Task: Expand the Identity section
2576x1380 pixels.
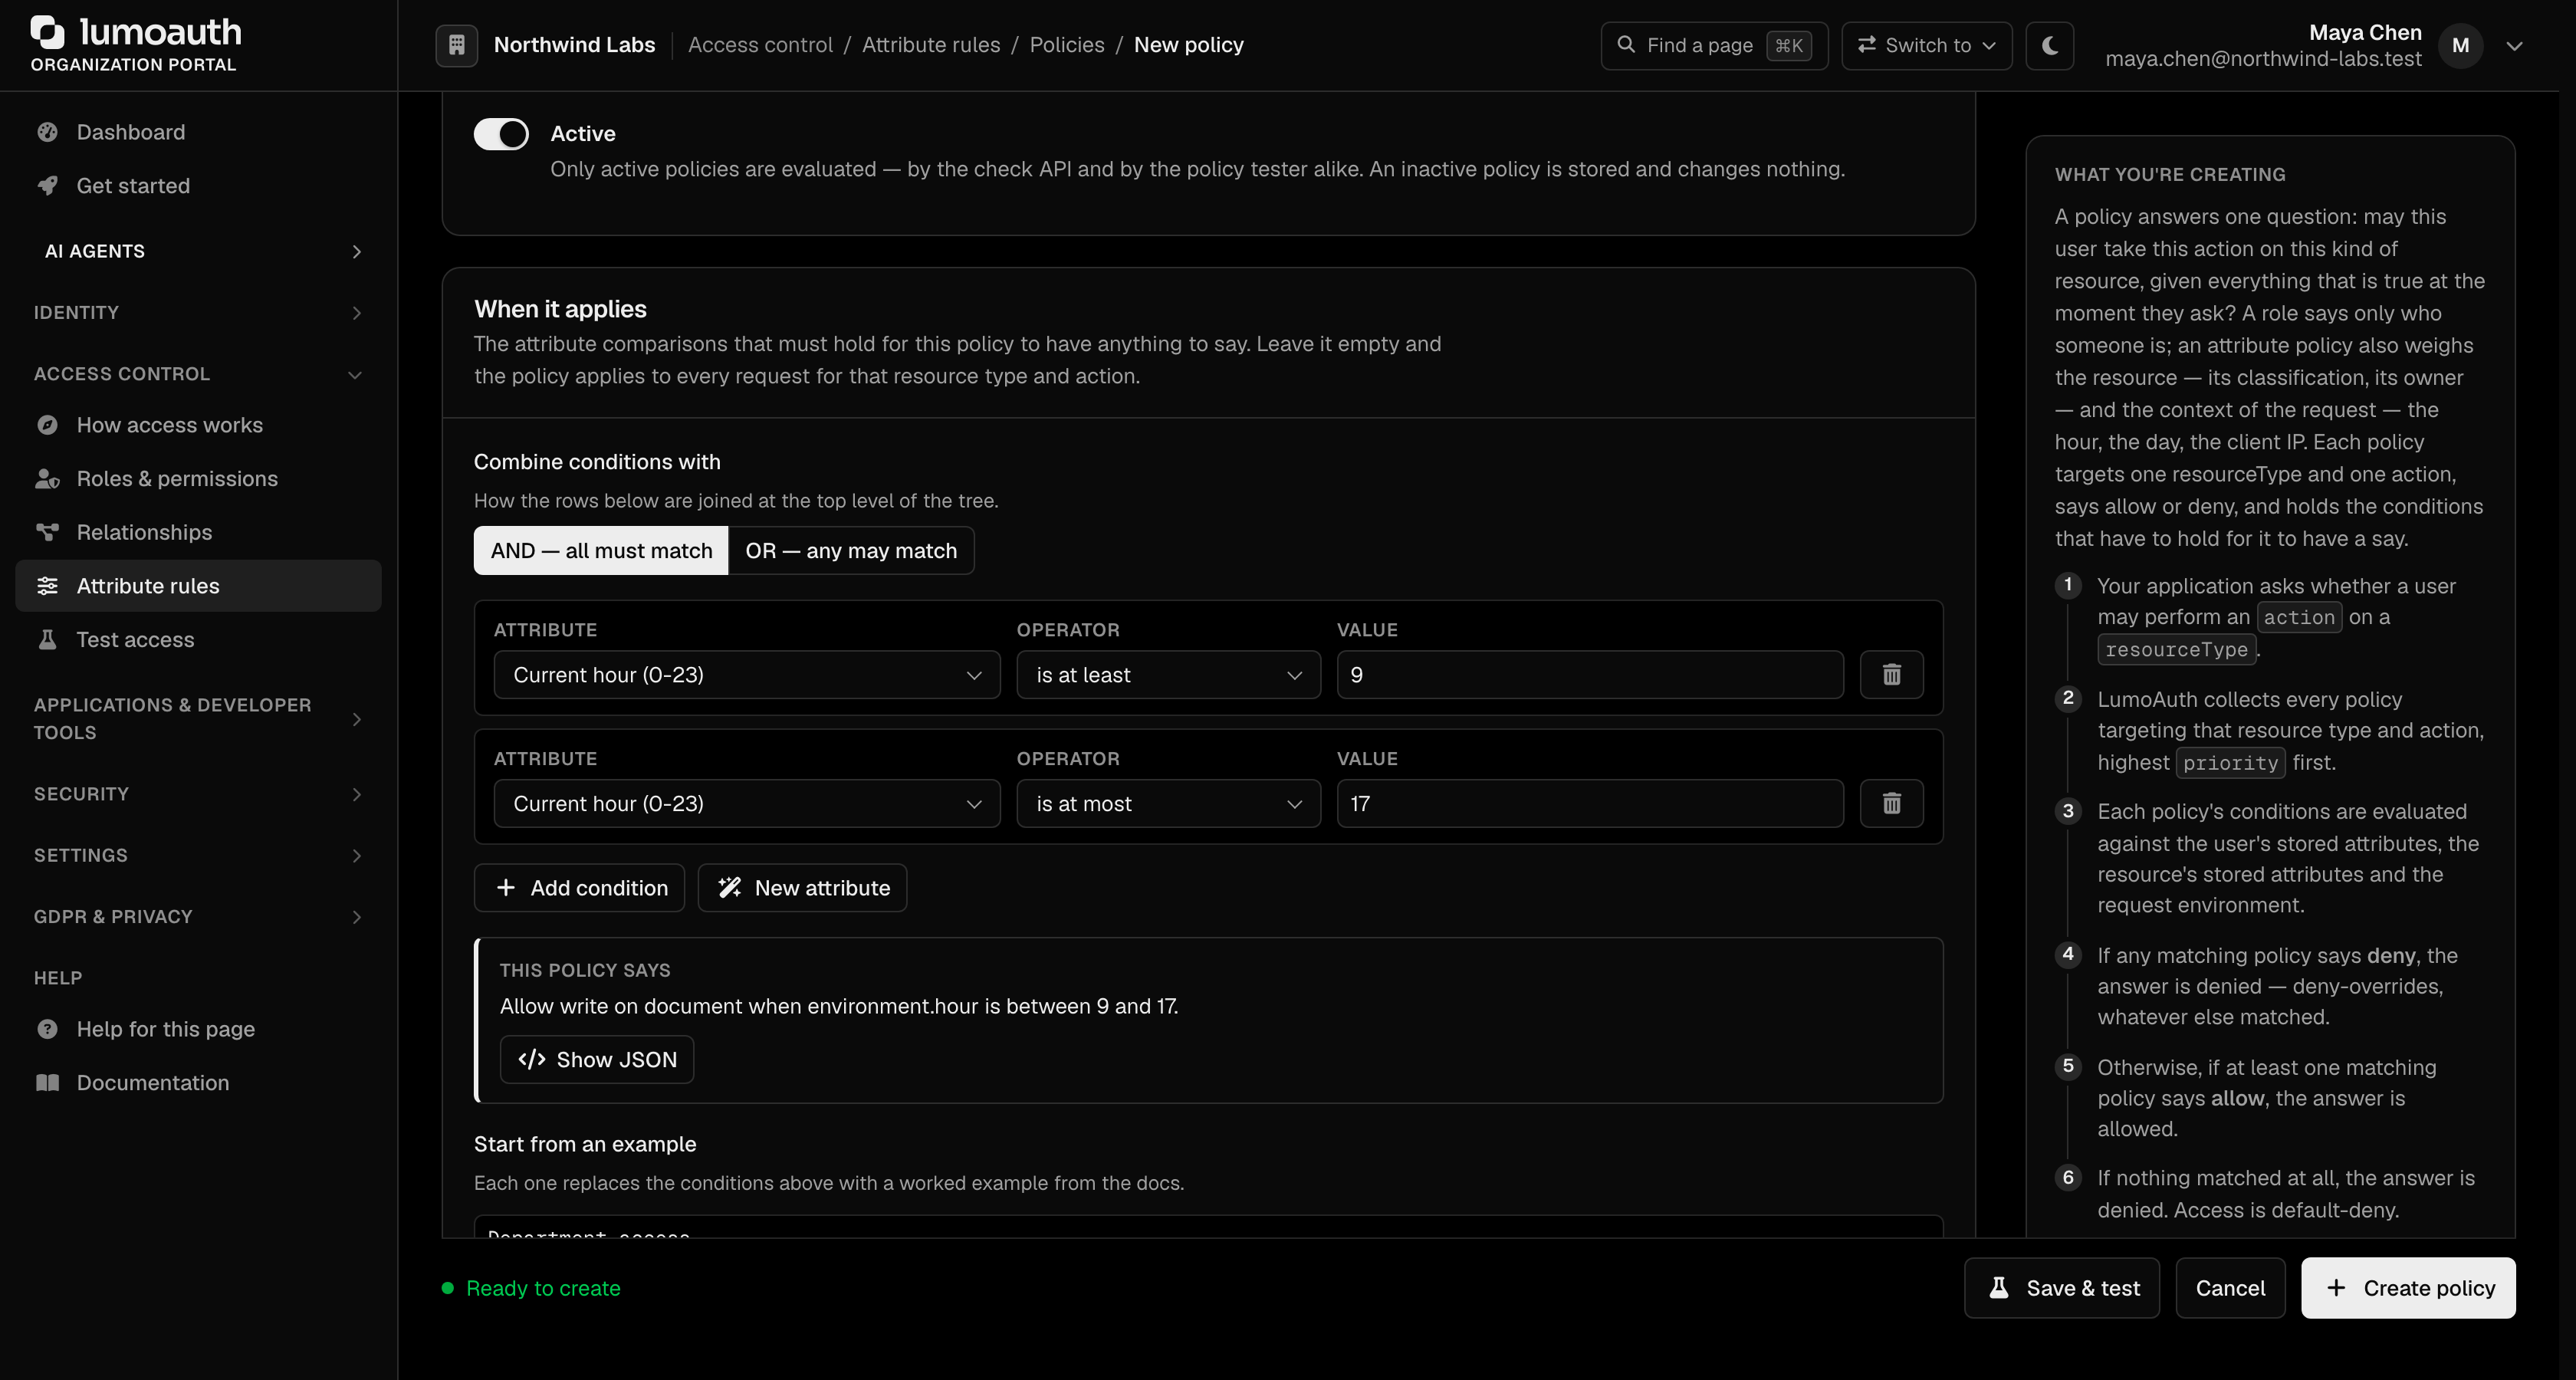Action: click(x=198, y=312)
